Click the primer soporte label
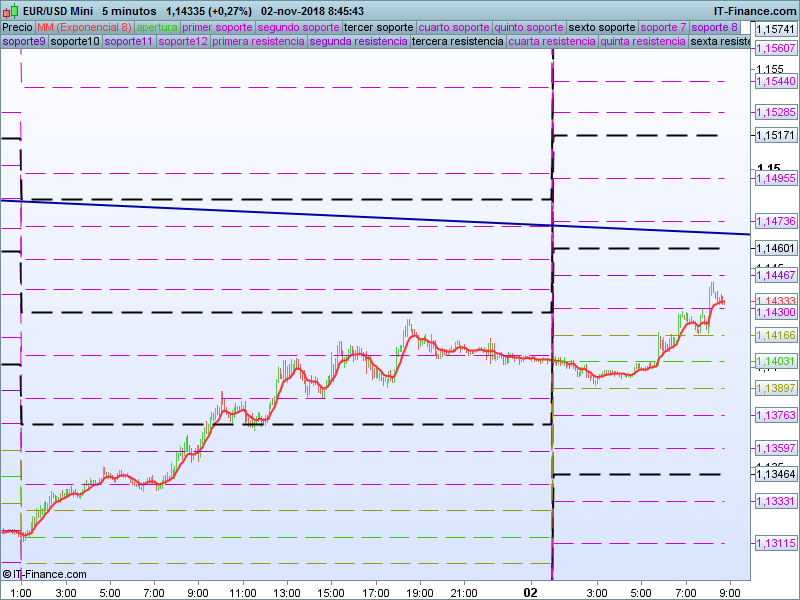The height and width of the screenshot is (600, 800). 217,28
